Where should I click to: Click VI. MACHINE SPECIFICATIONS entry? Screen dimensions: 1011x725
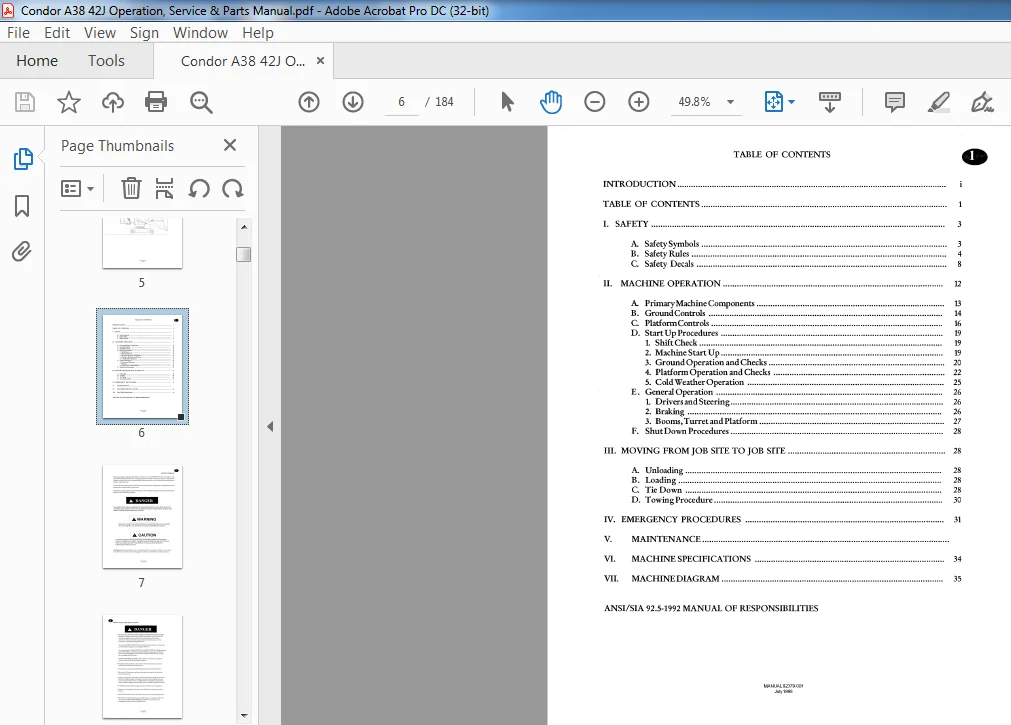click(x=782, y=559)
